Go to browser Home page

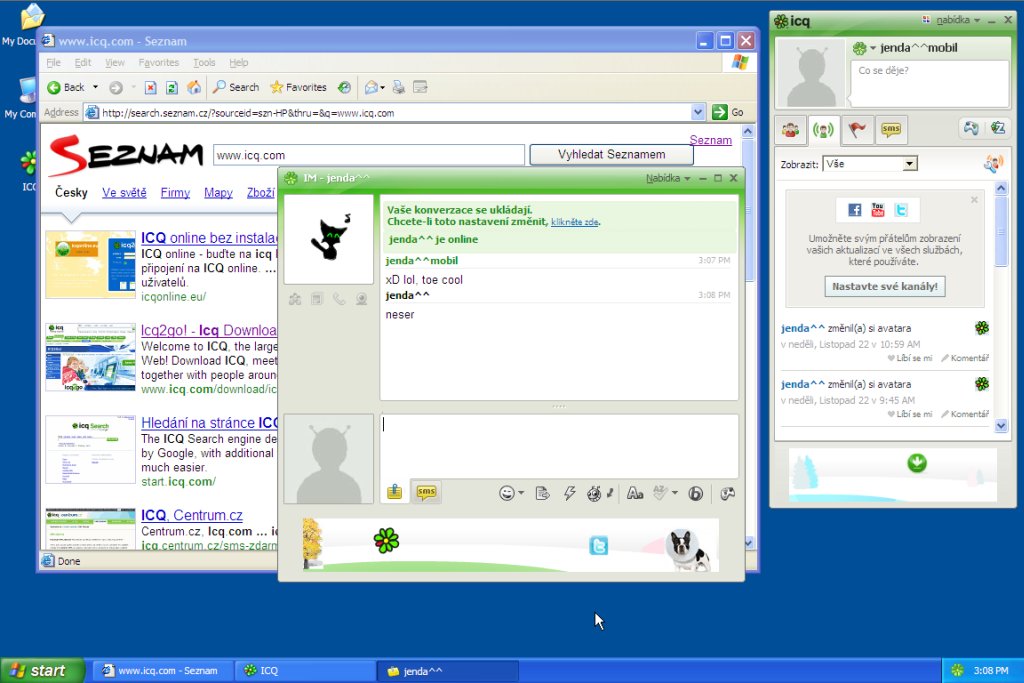[x=194, y=87]
